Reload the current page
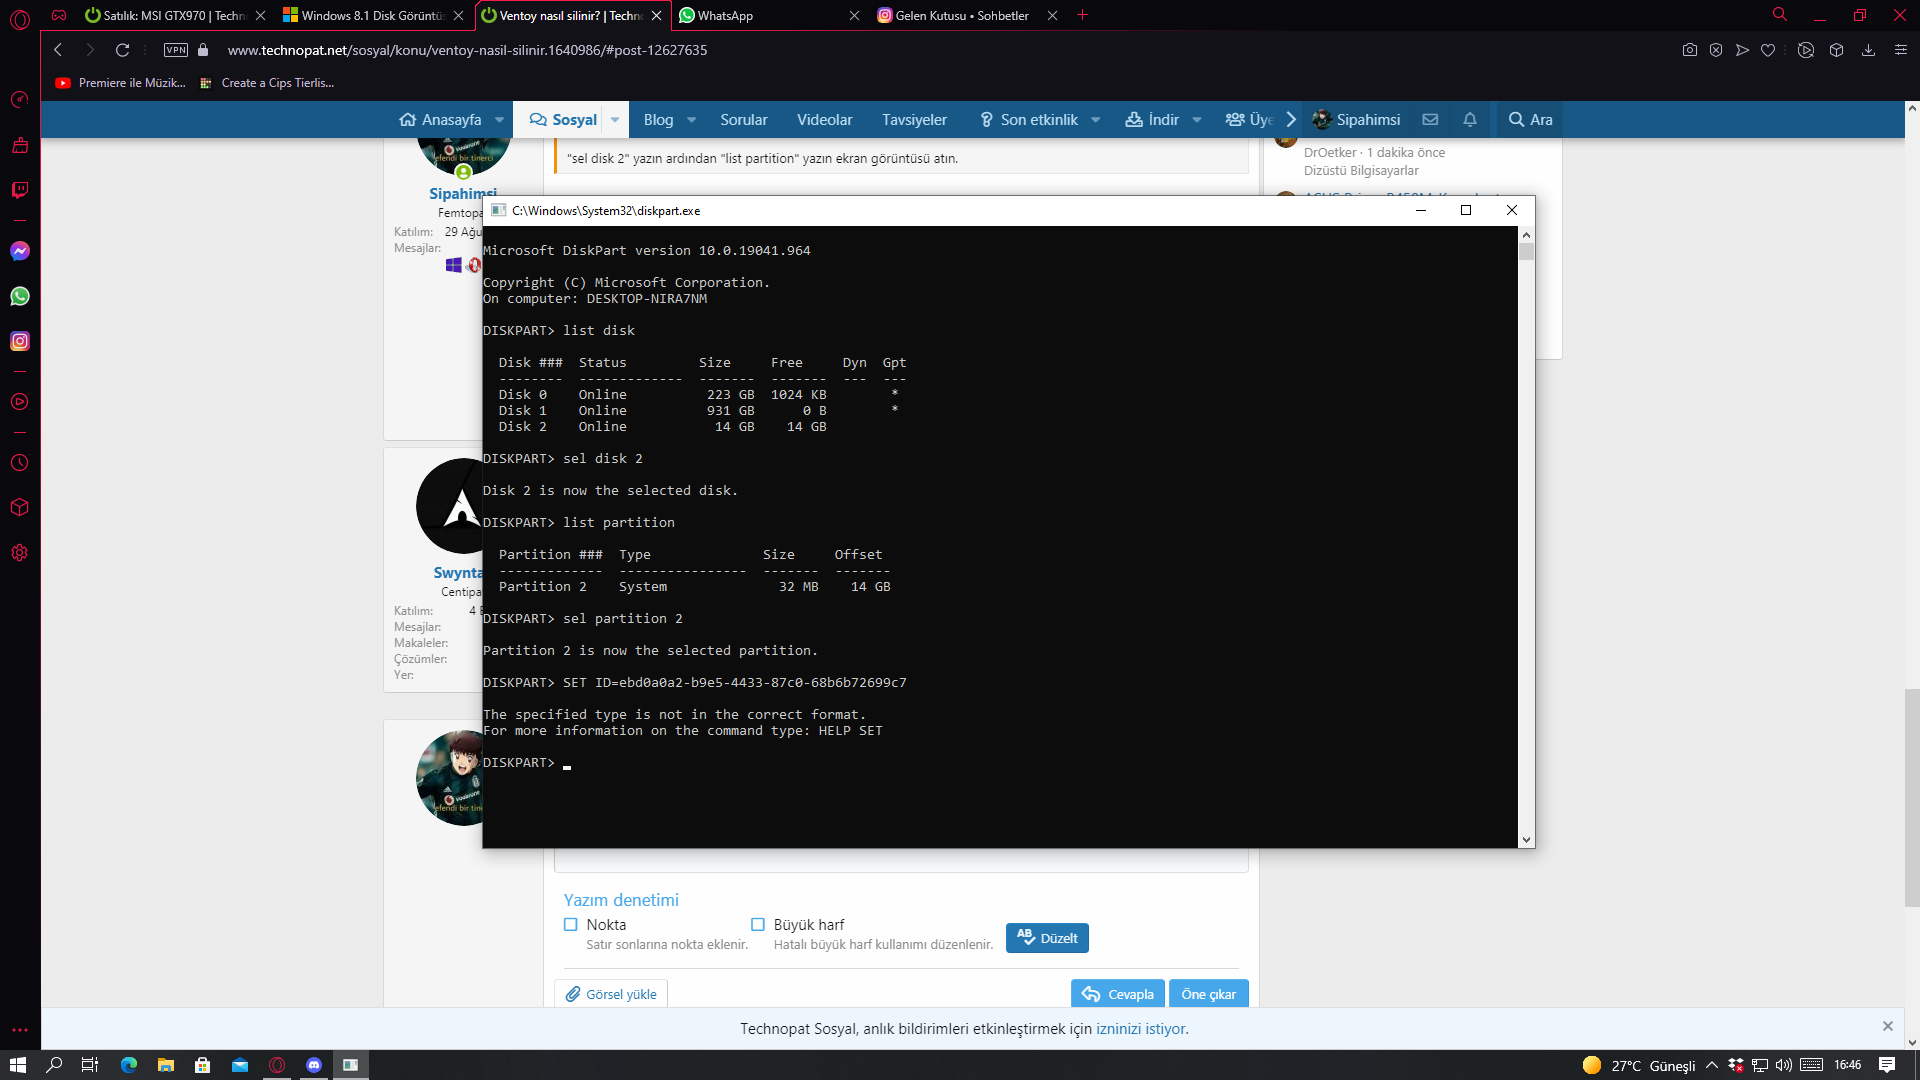Image resolution: width=1920 pixels, height=1080 pixels. click(122, 50)
